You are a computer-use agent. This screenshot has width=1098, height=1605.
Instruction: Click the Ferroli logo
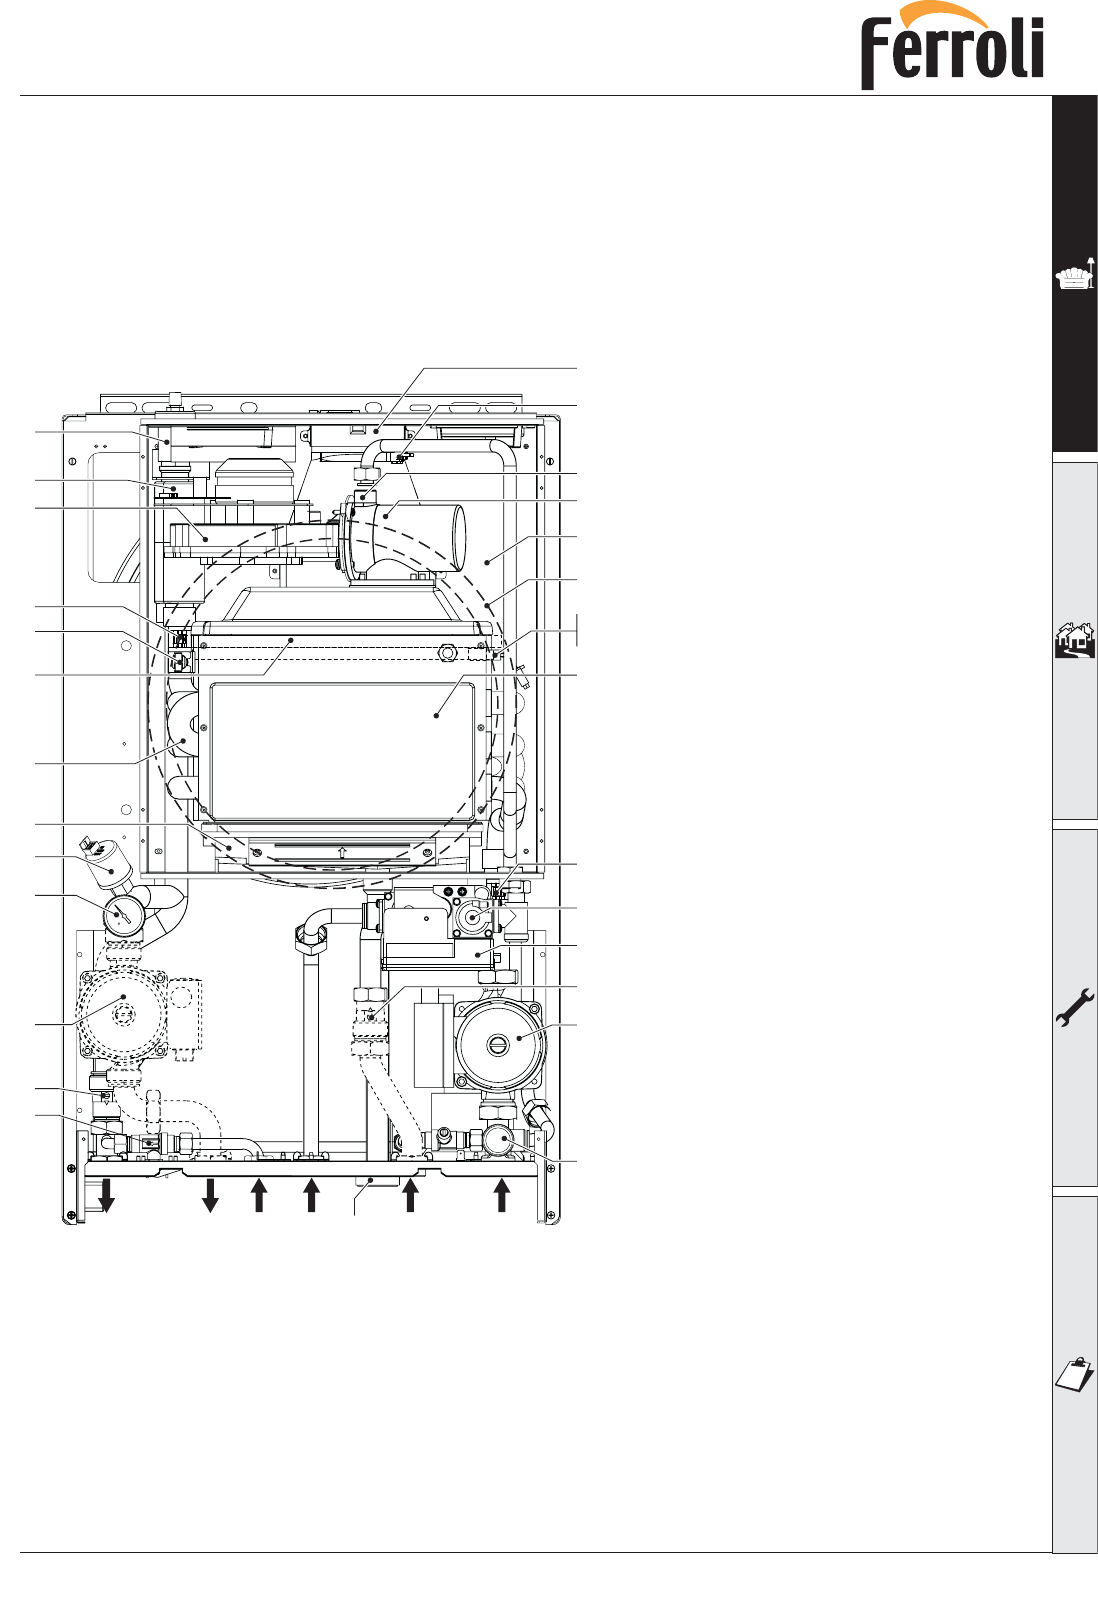[952, 48]
